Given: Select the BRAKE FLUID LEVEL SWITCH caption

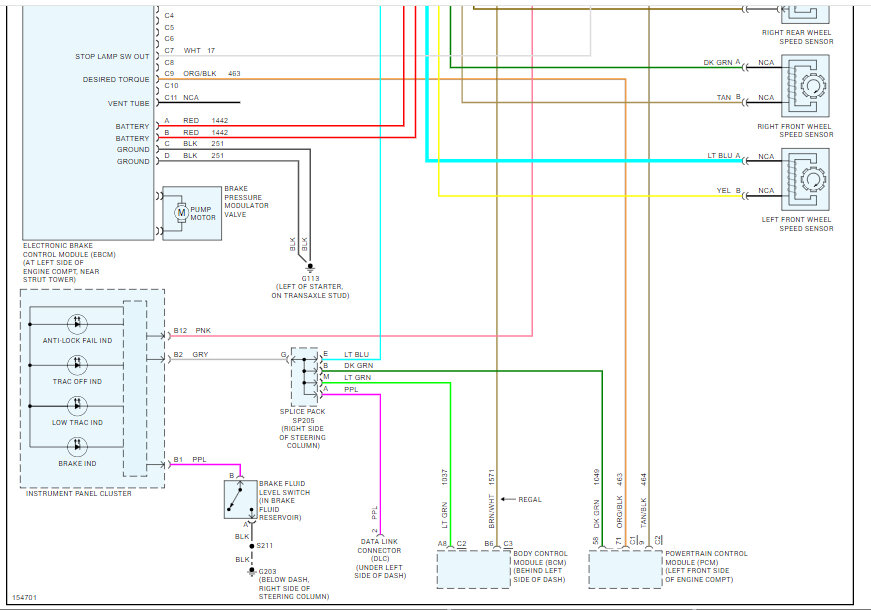Looking at the screenshot, I should 284,501.
